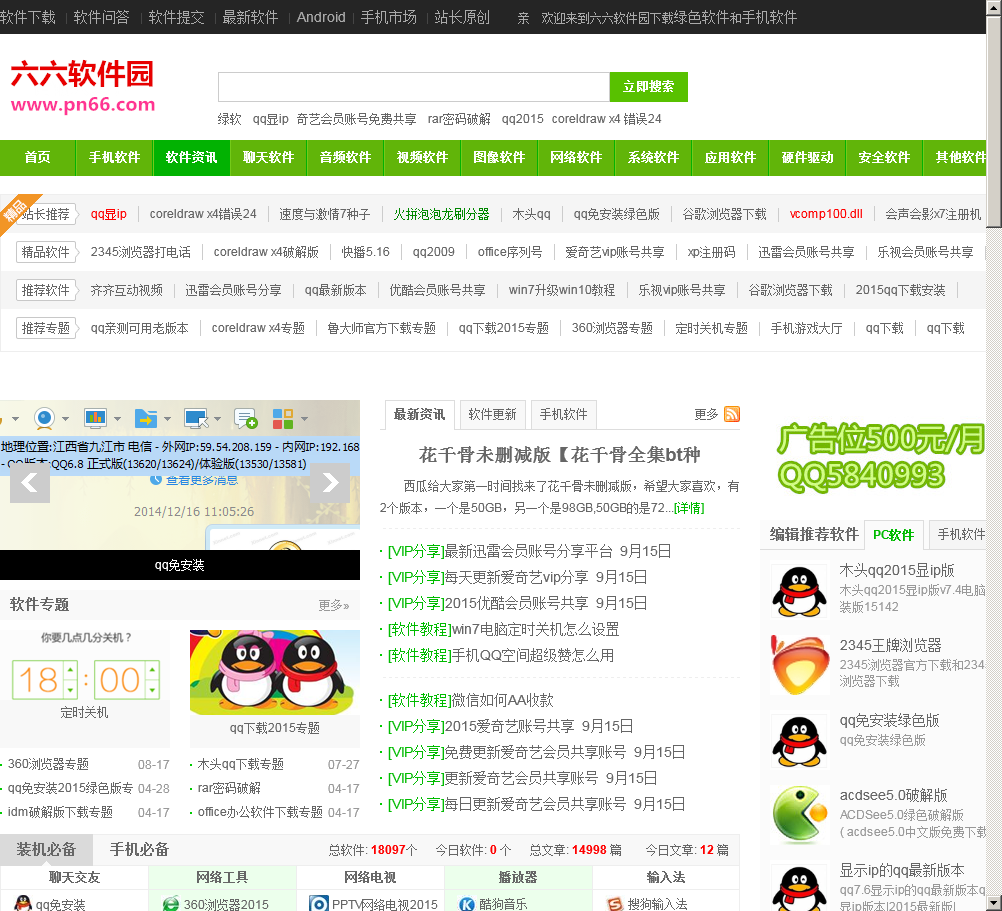
Task: Click the qq免安装 banner caption
Action: [180, 565]
